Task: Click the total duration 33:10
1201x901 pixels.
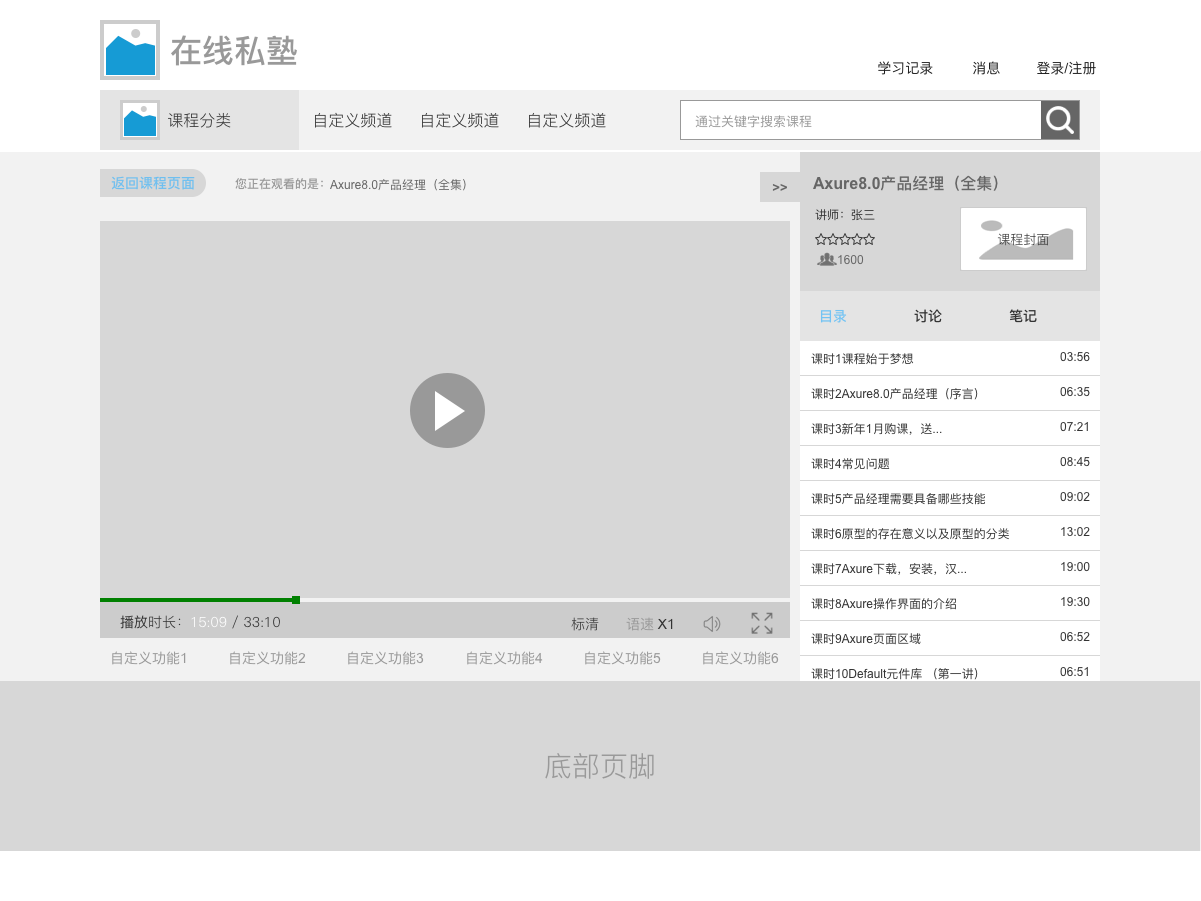Action: pos(262,622)
